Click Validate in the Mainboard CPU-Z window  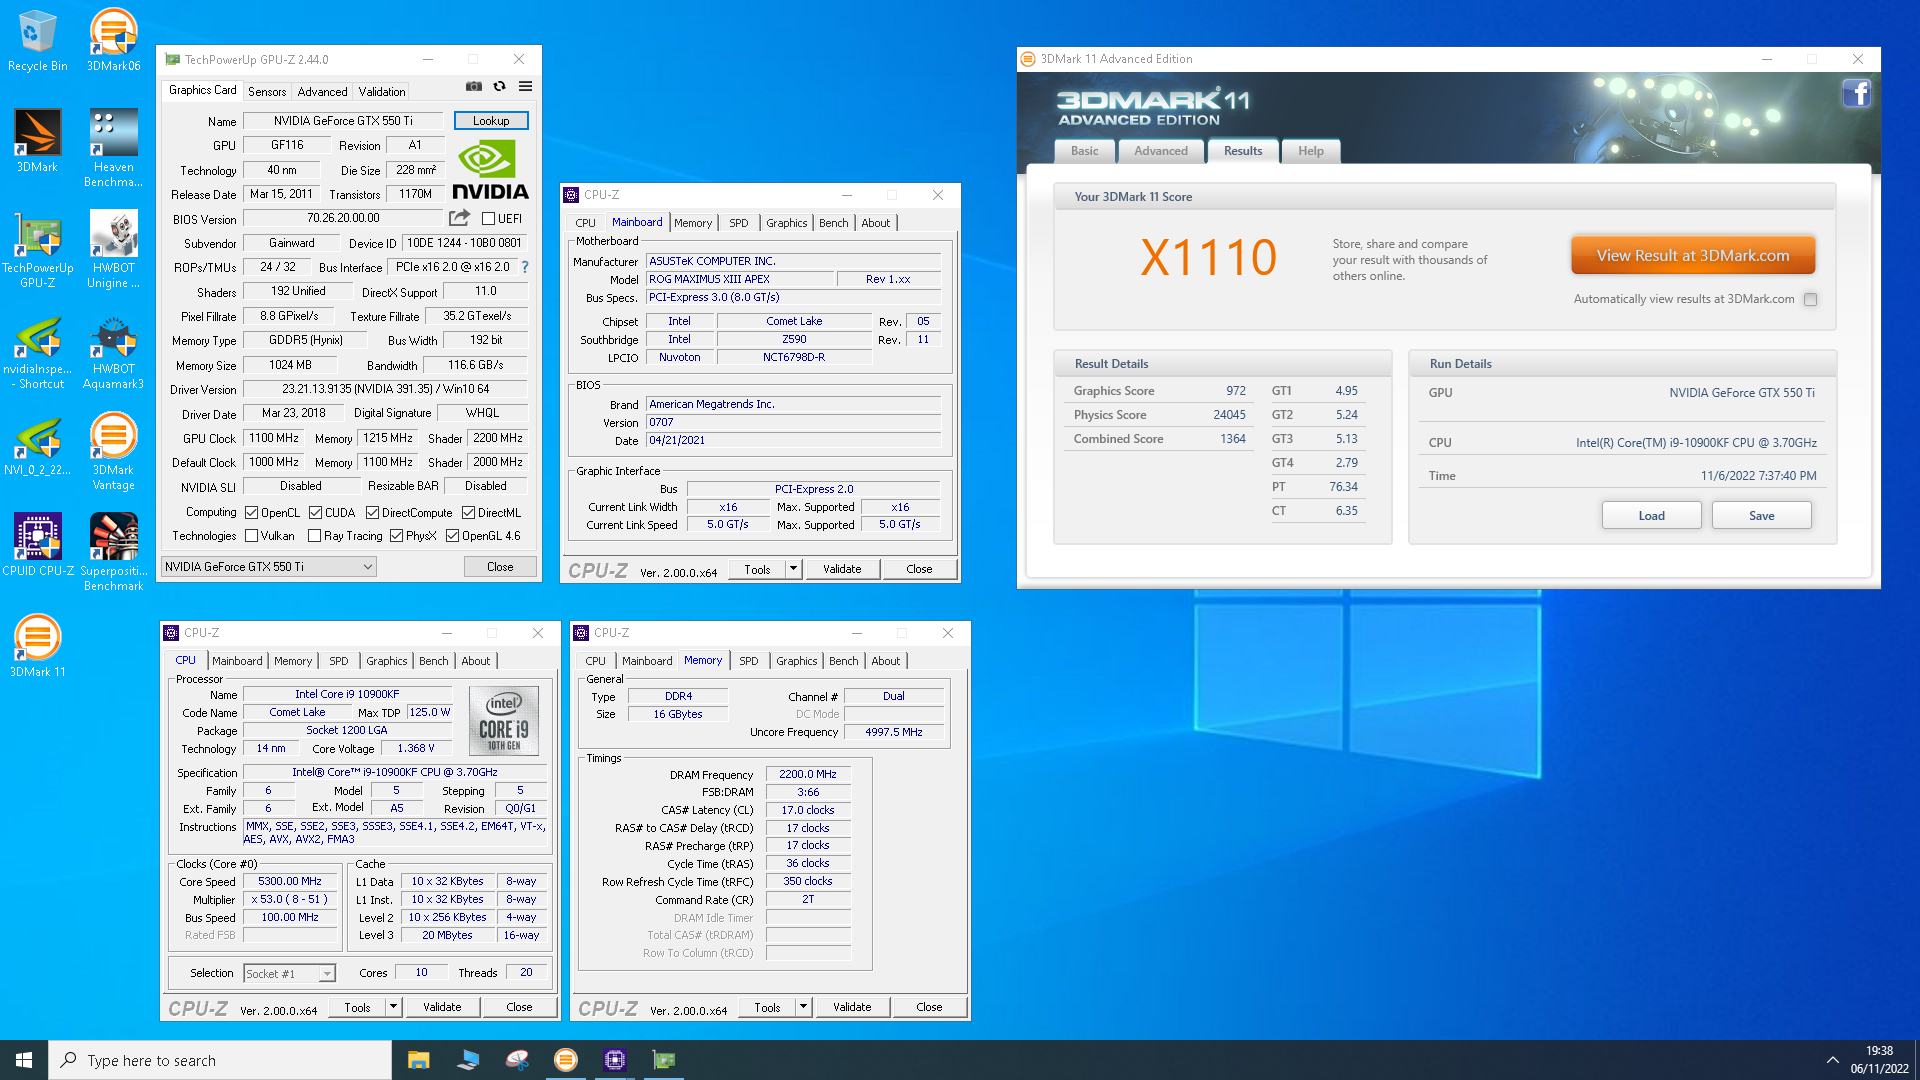click(x=841, y=569)
